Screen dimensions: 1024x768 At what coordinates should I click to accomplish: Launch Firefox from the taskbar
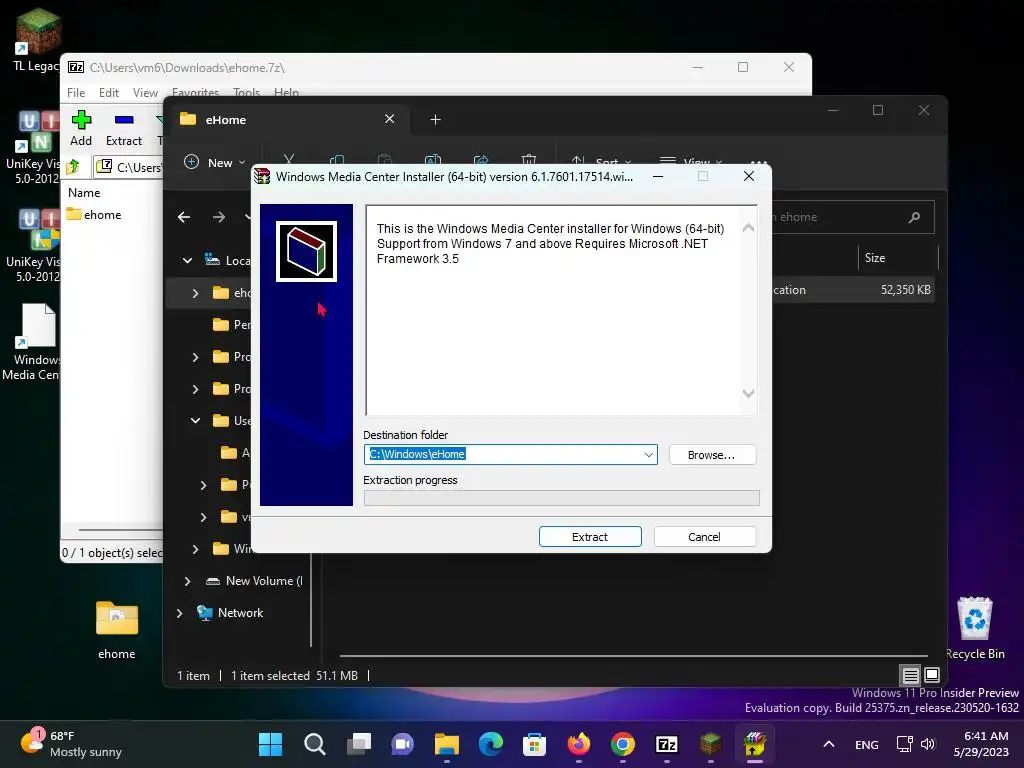[x=579, y=744]
